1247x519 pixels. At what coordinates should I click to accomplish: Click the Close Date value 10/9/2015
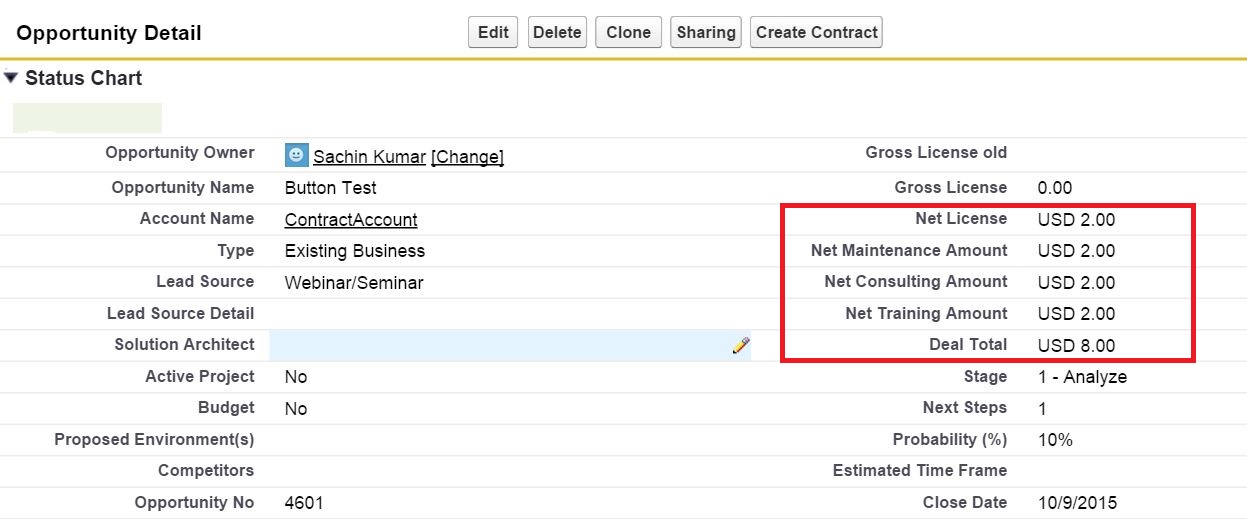(1077, 503)
